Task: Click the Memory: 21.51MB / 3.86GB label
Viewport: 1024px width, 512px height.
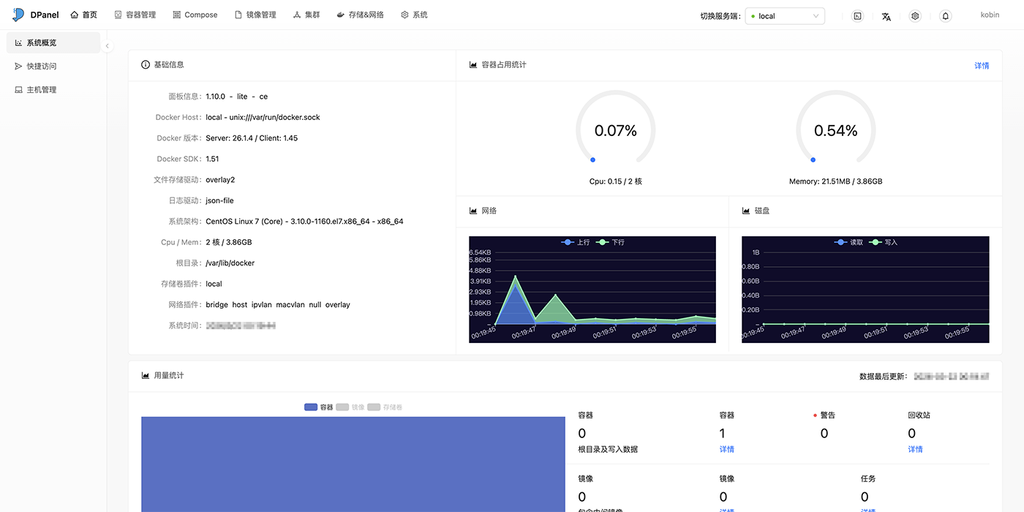Action: click(835, 182)
